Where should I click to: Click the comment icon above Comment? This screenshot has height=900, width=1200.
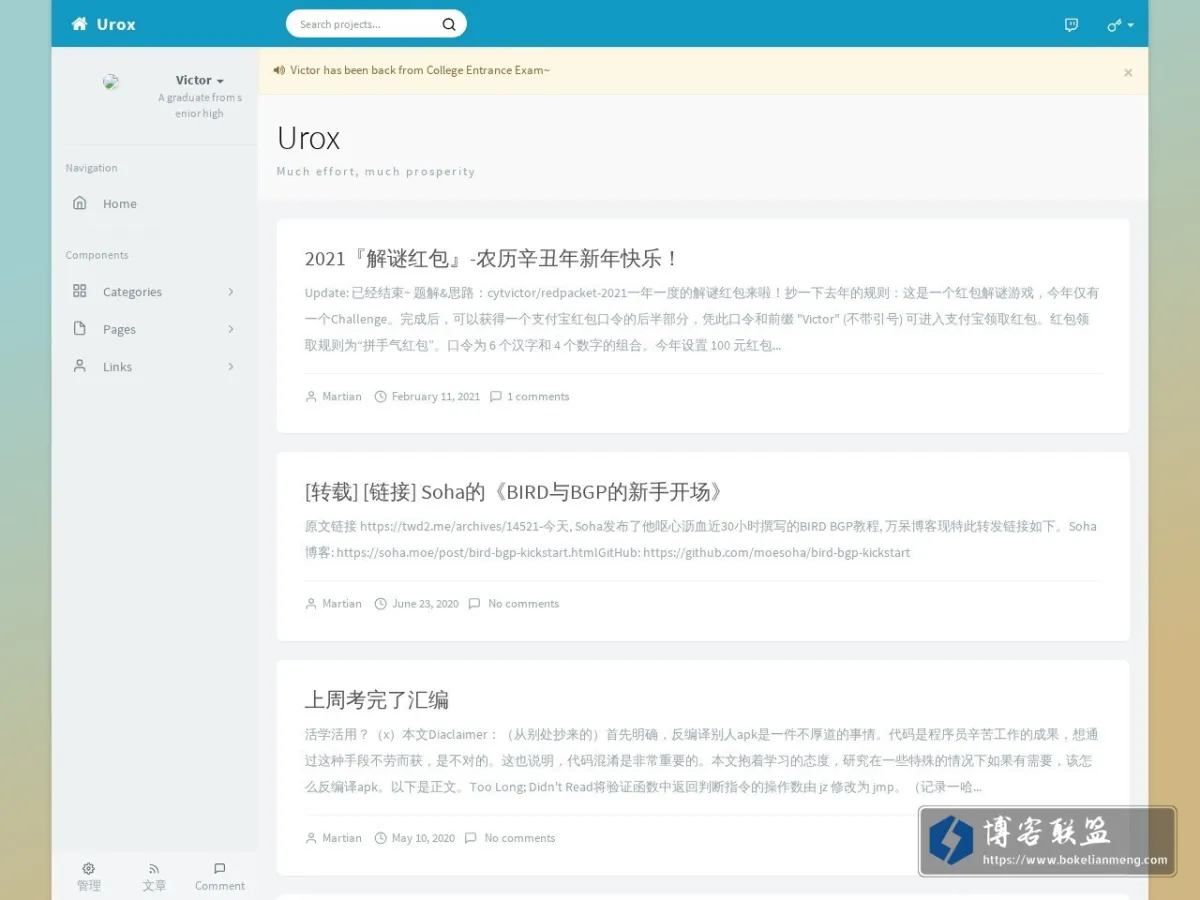coord(220,868)
